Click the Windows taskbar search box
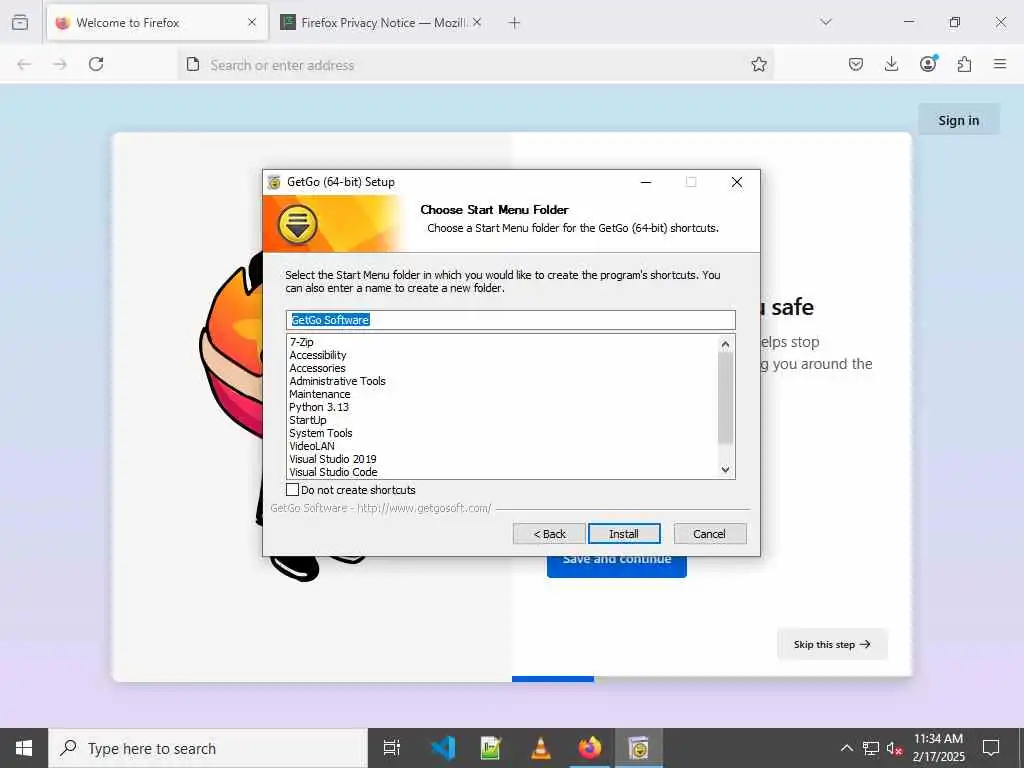This screenshot has height=768, width=1024. pos(208,748)
